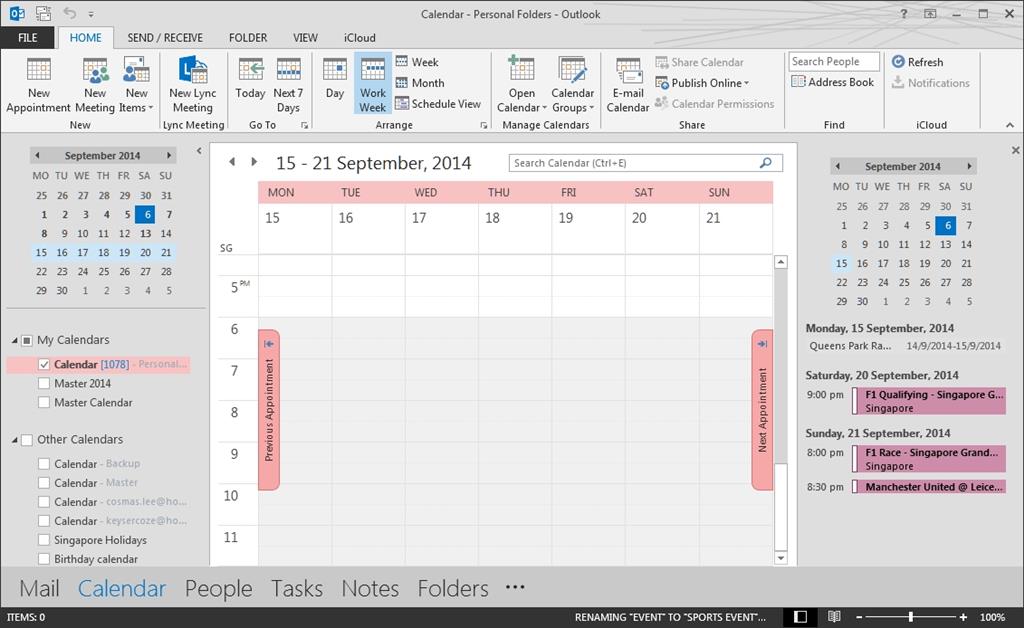Go back to the previous week
The width and height of the screenshot is (1024, 628).
[232, 162]
